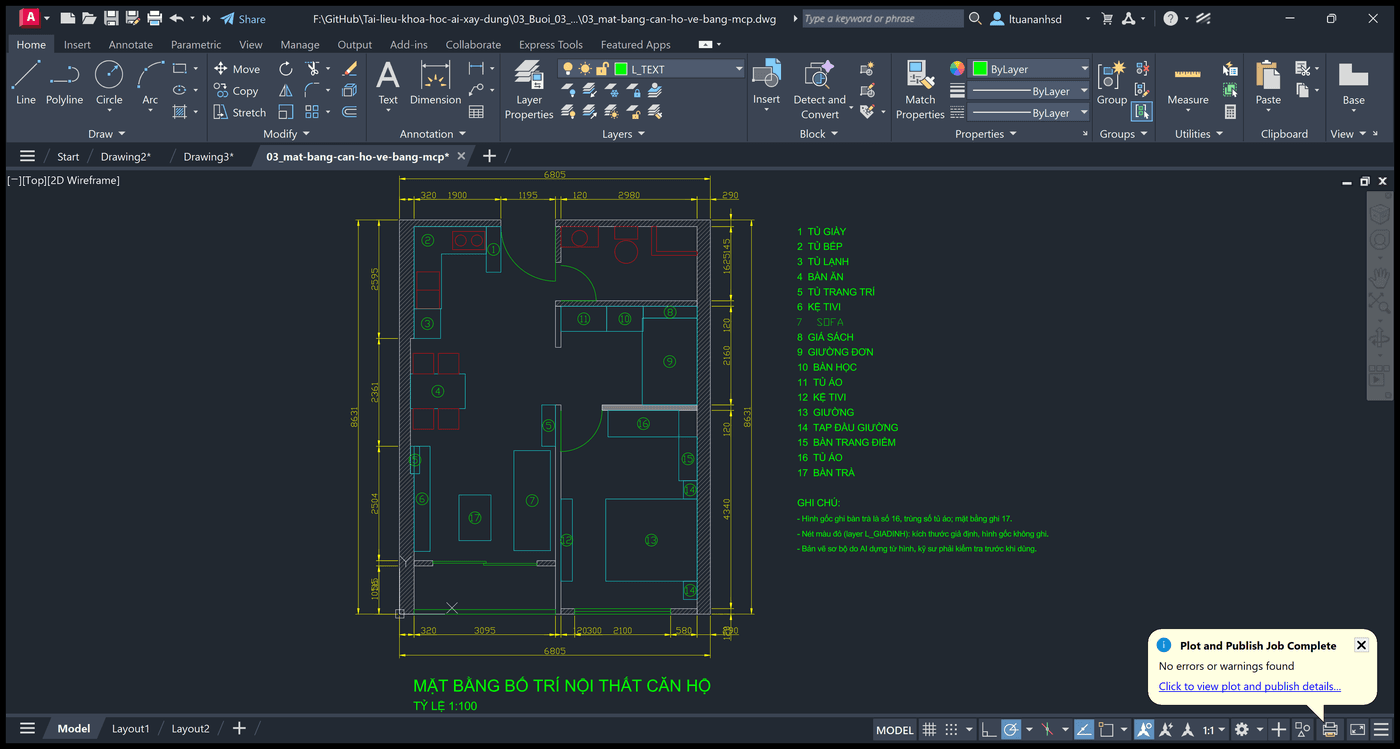Click the green ByLayer object color swatch
1400x749 pixels.
[980, 69]
